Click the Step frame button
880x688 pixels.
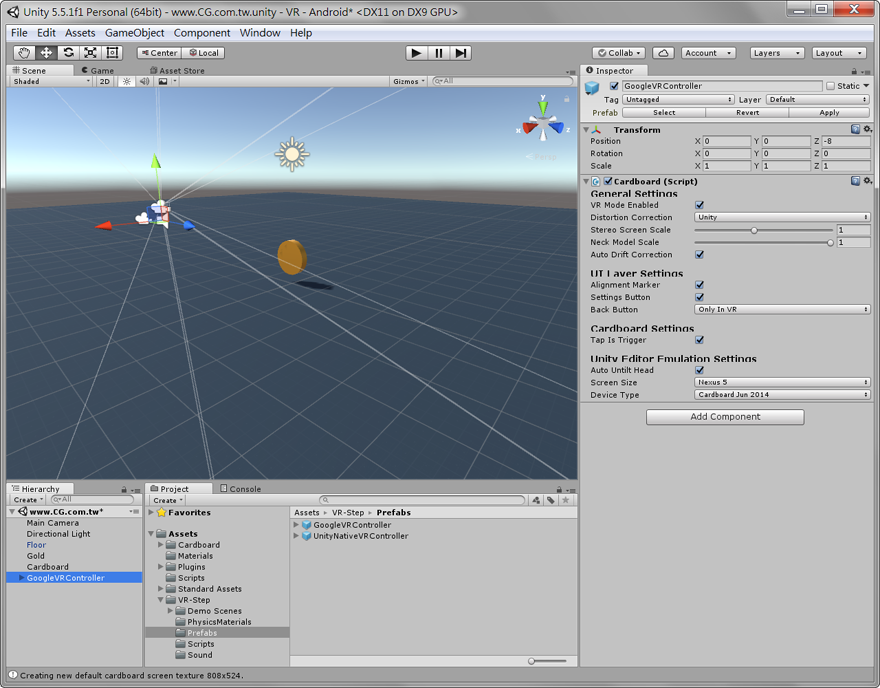[460, 53]
